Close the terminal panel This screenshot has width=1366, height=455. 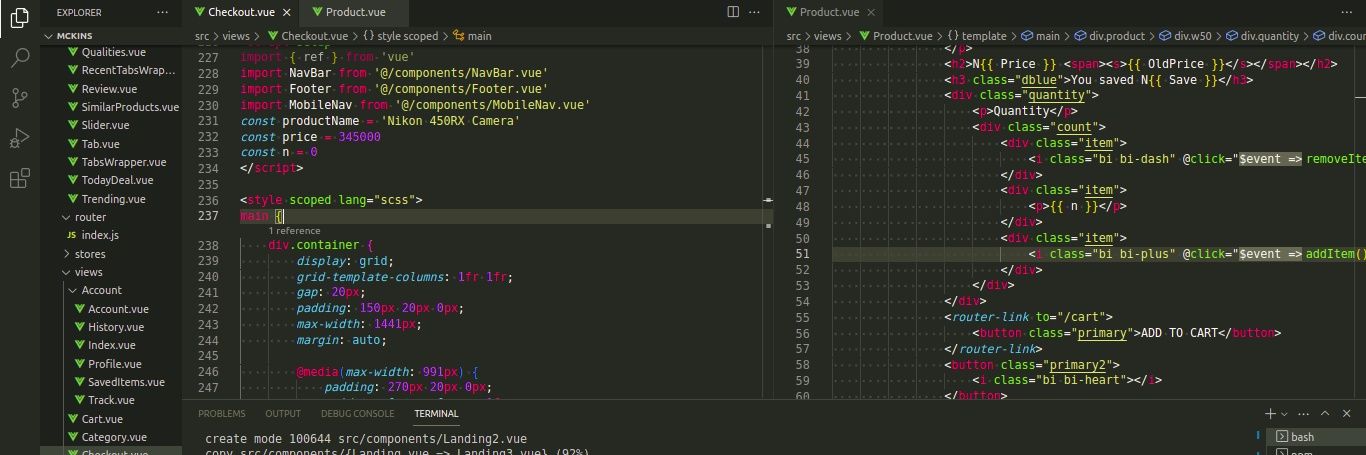pyautogui.click(x=1348, y=413)
